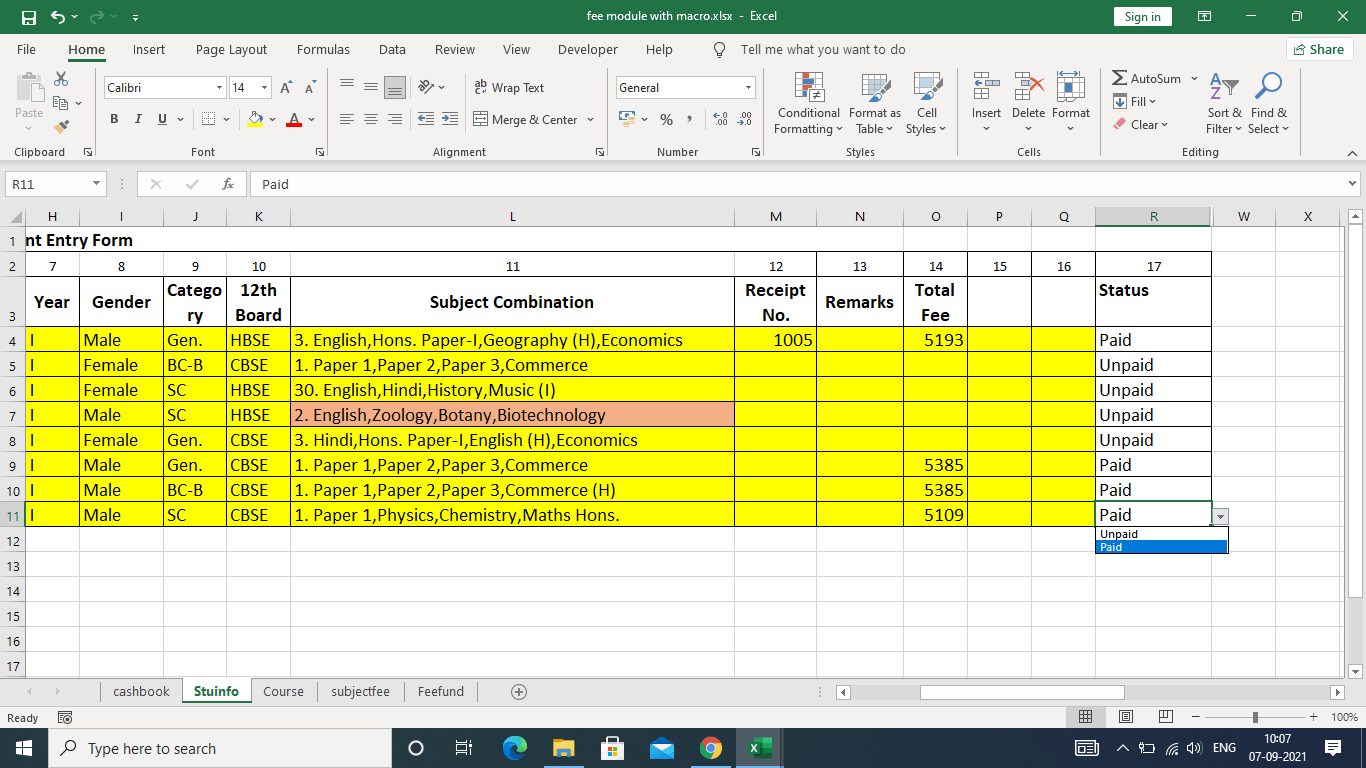Screen dimensions: 1366x768
Task: Open the Insert ribbon tab
Action: pyautogui.click(x=149, y=49)
